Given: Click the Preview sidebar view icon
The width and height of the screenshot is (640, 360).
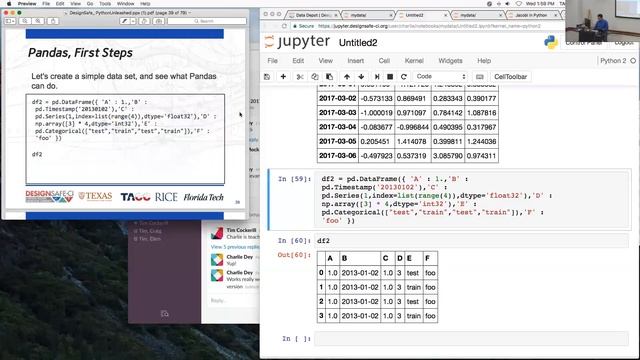Looking at the screenshot, I should [10, 21].
